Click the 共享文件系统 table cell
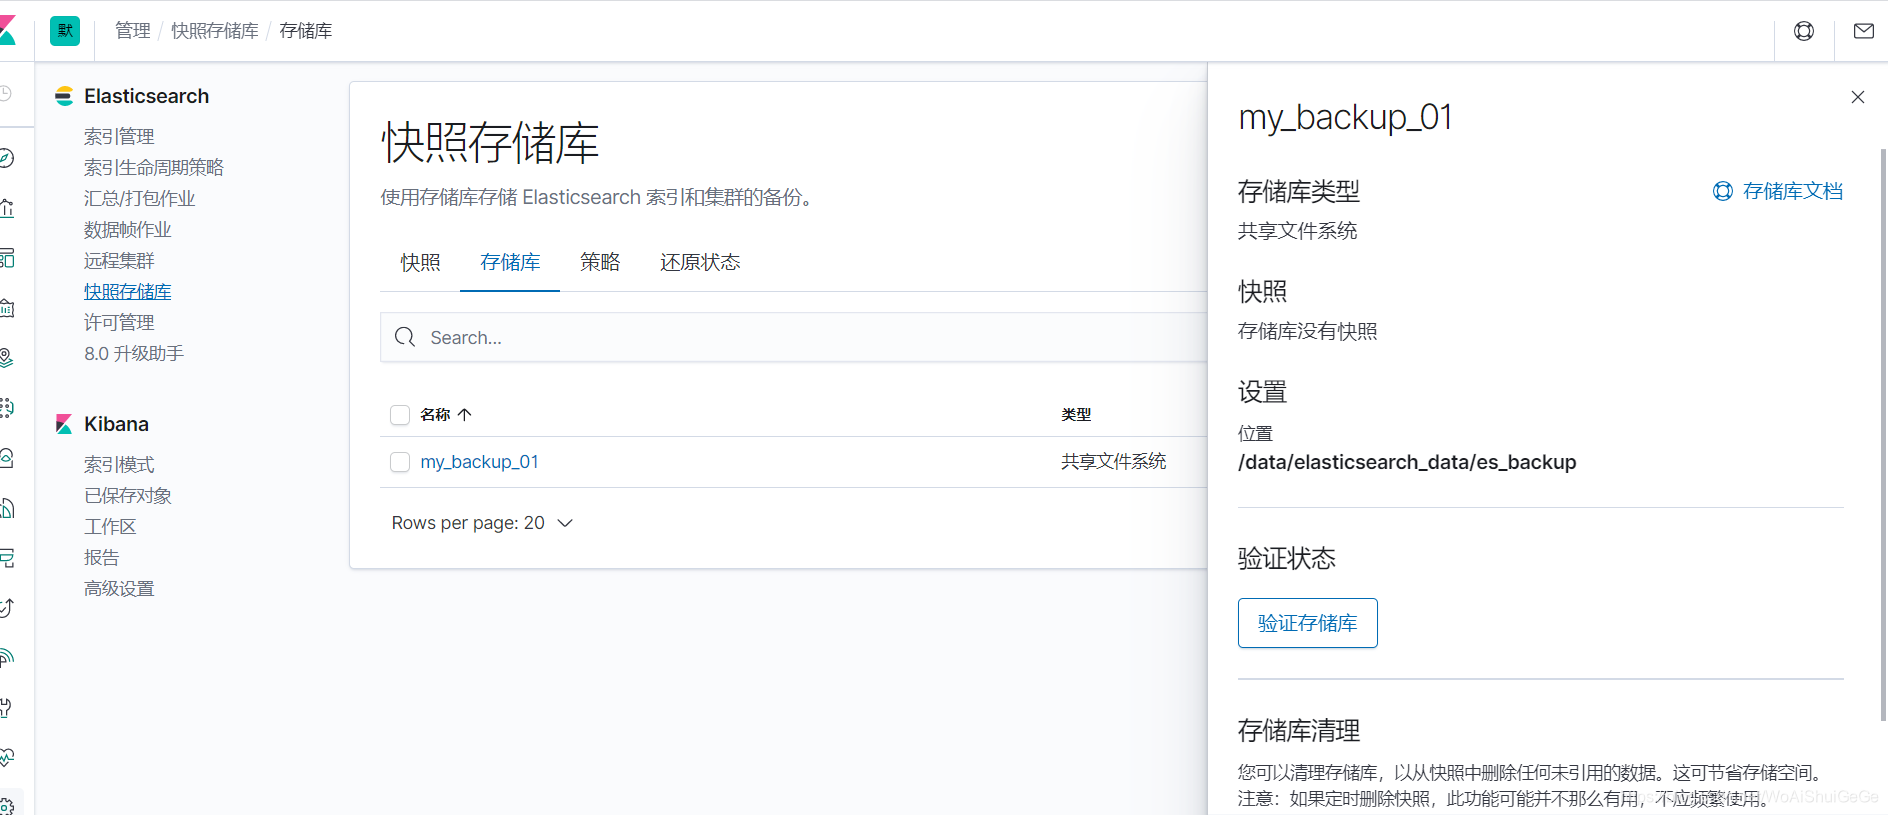 coord(1114,461)
